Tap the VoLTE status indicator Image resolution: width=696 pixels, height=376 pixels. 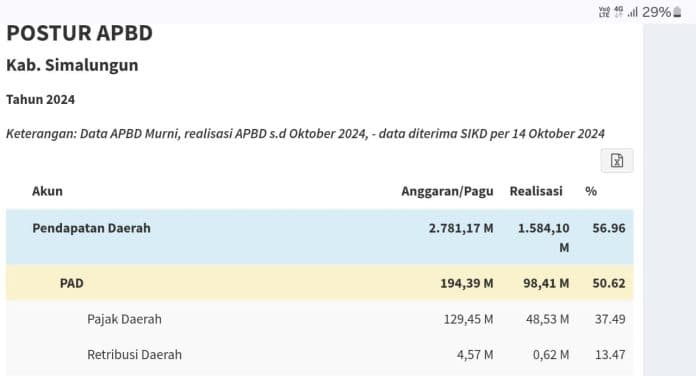pos(604,12)
